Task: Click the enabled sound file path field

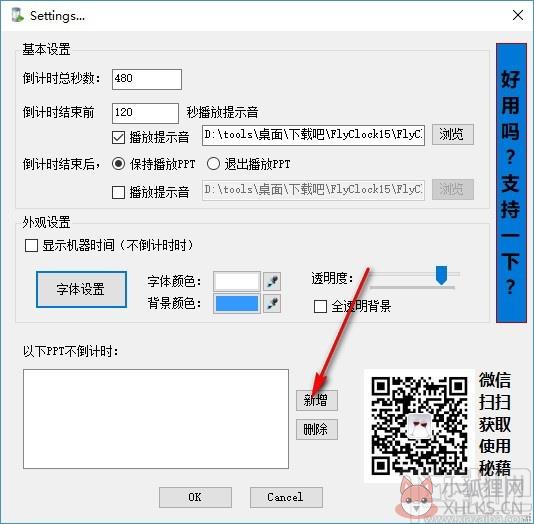Action: (313, 135)
